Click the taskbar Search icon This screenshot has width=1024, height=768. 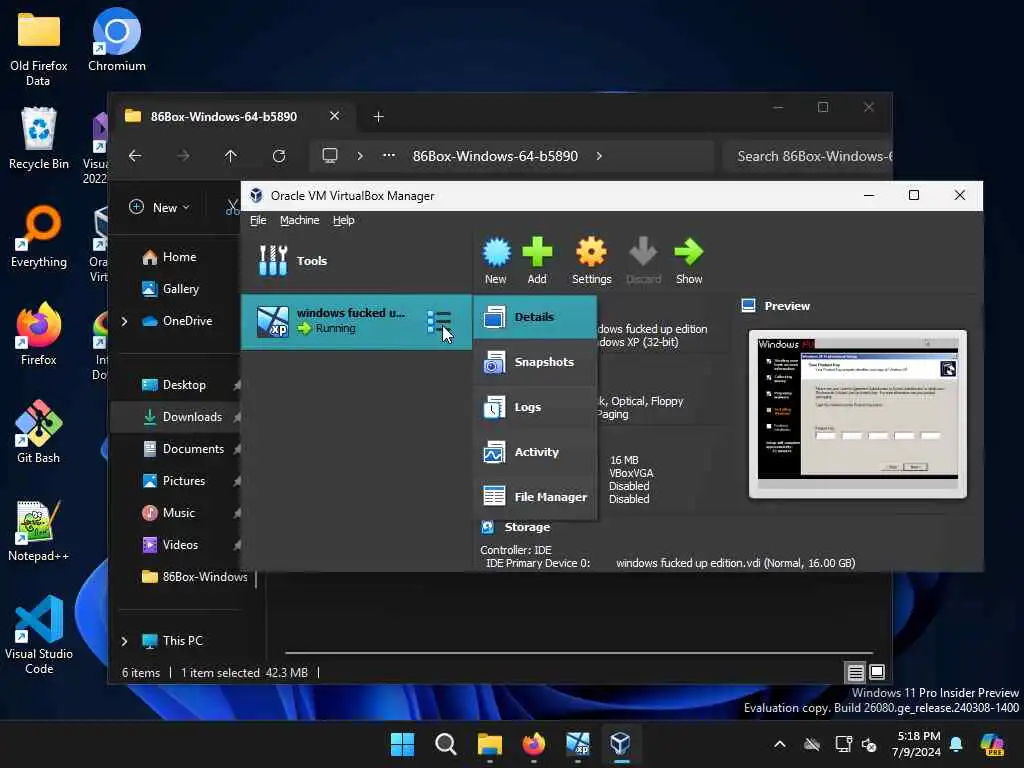coord(446,744)
